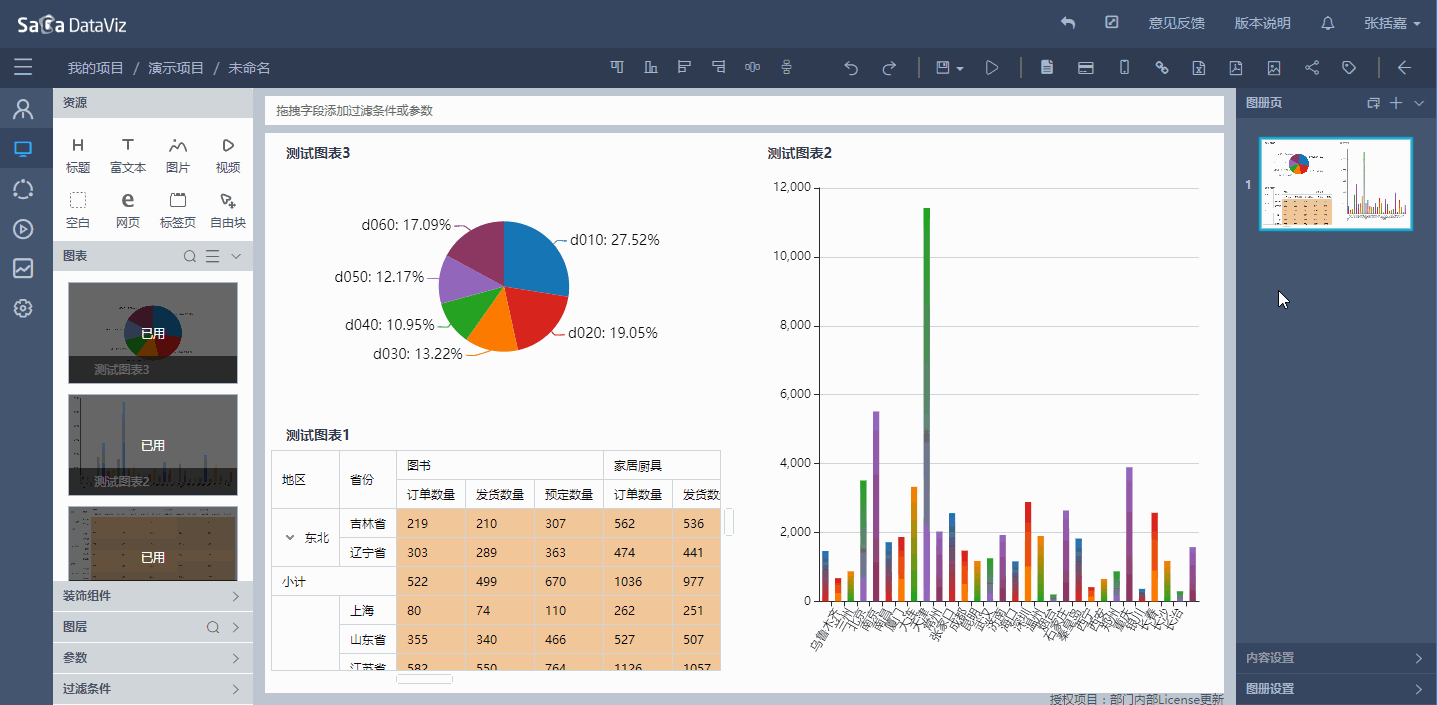Viewport: 1437px width, 705px height.
Task: Export as image using the toolbar icon
Action: tap(1274, 68)
